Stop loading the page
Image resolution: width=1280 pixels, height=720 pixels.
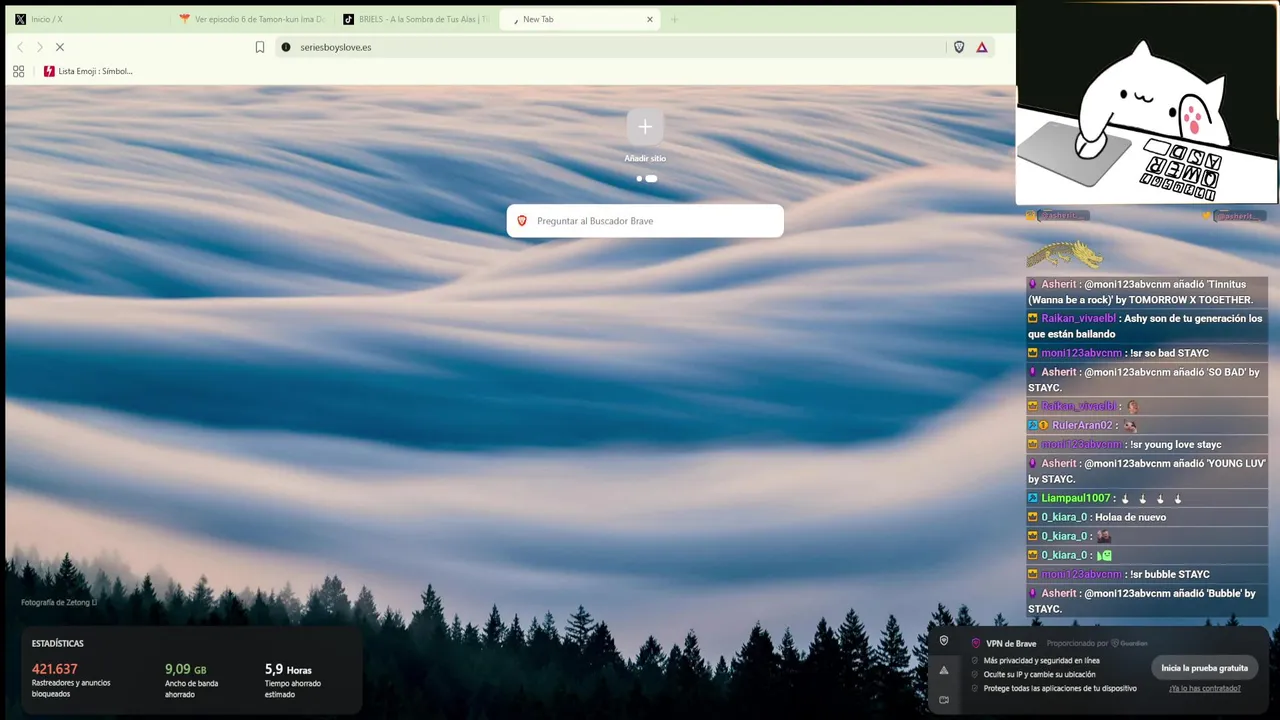point(60,47)
